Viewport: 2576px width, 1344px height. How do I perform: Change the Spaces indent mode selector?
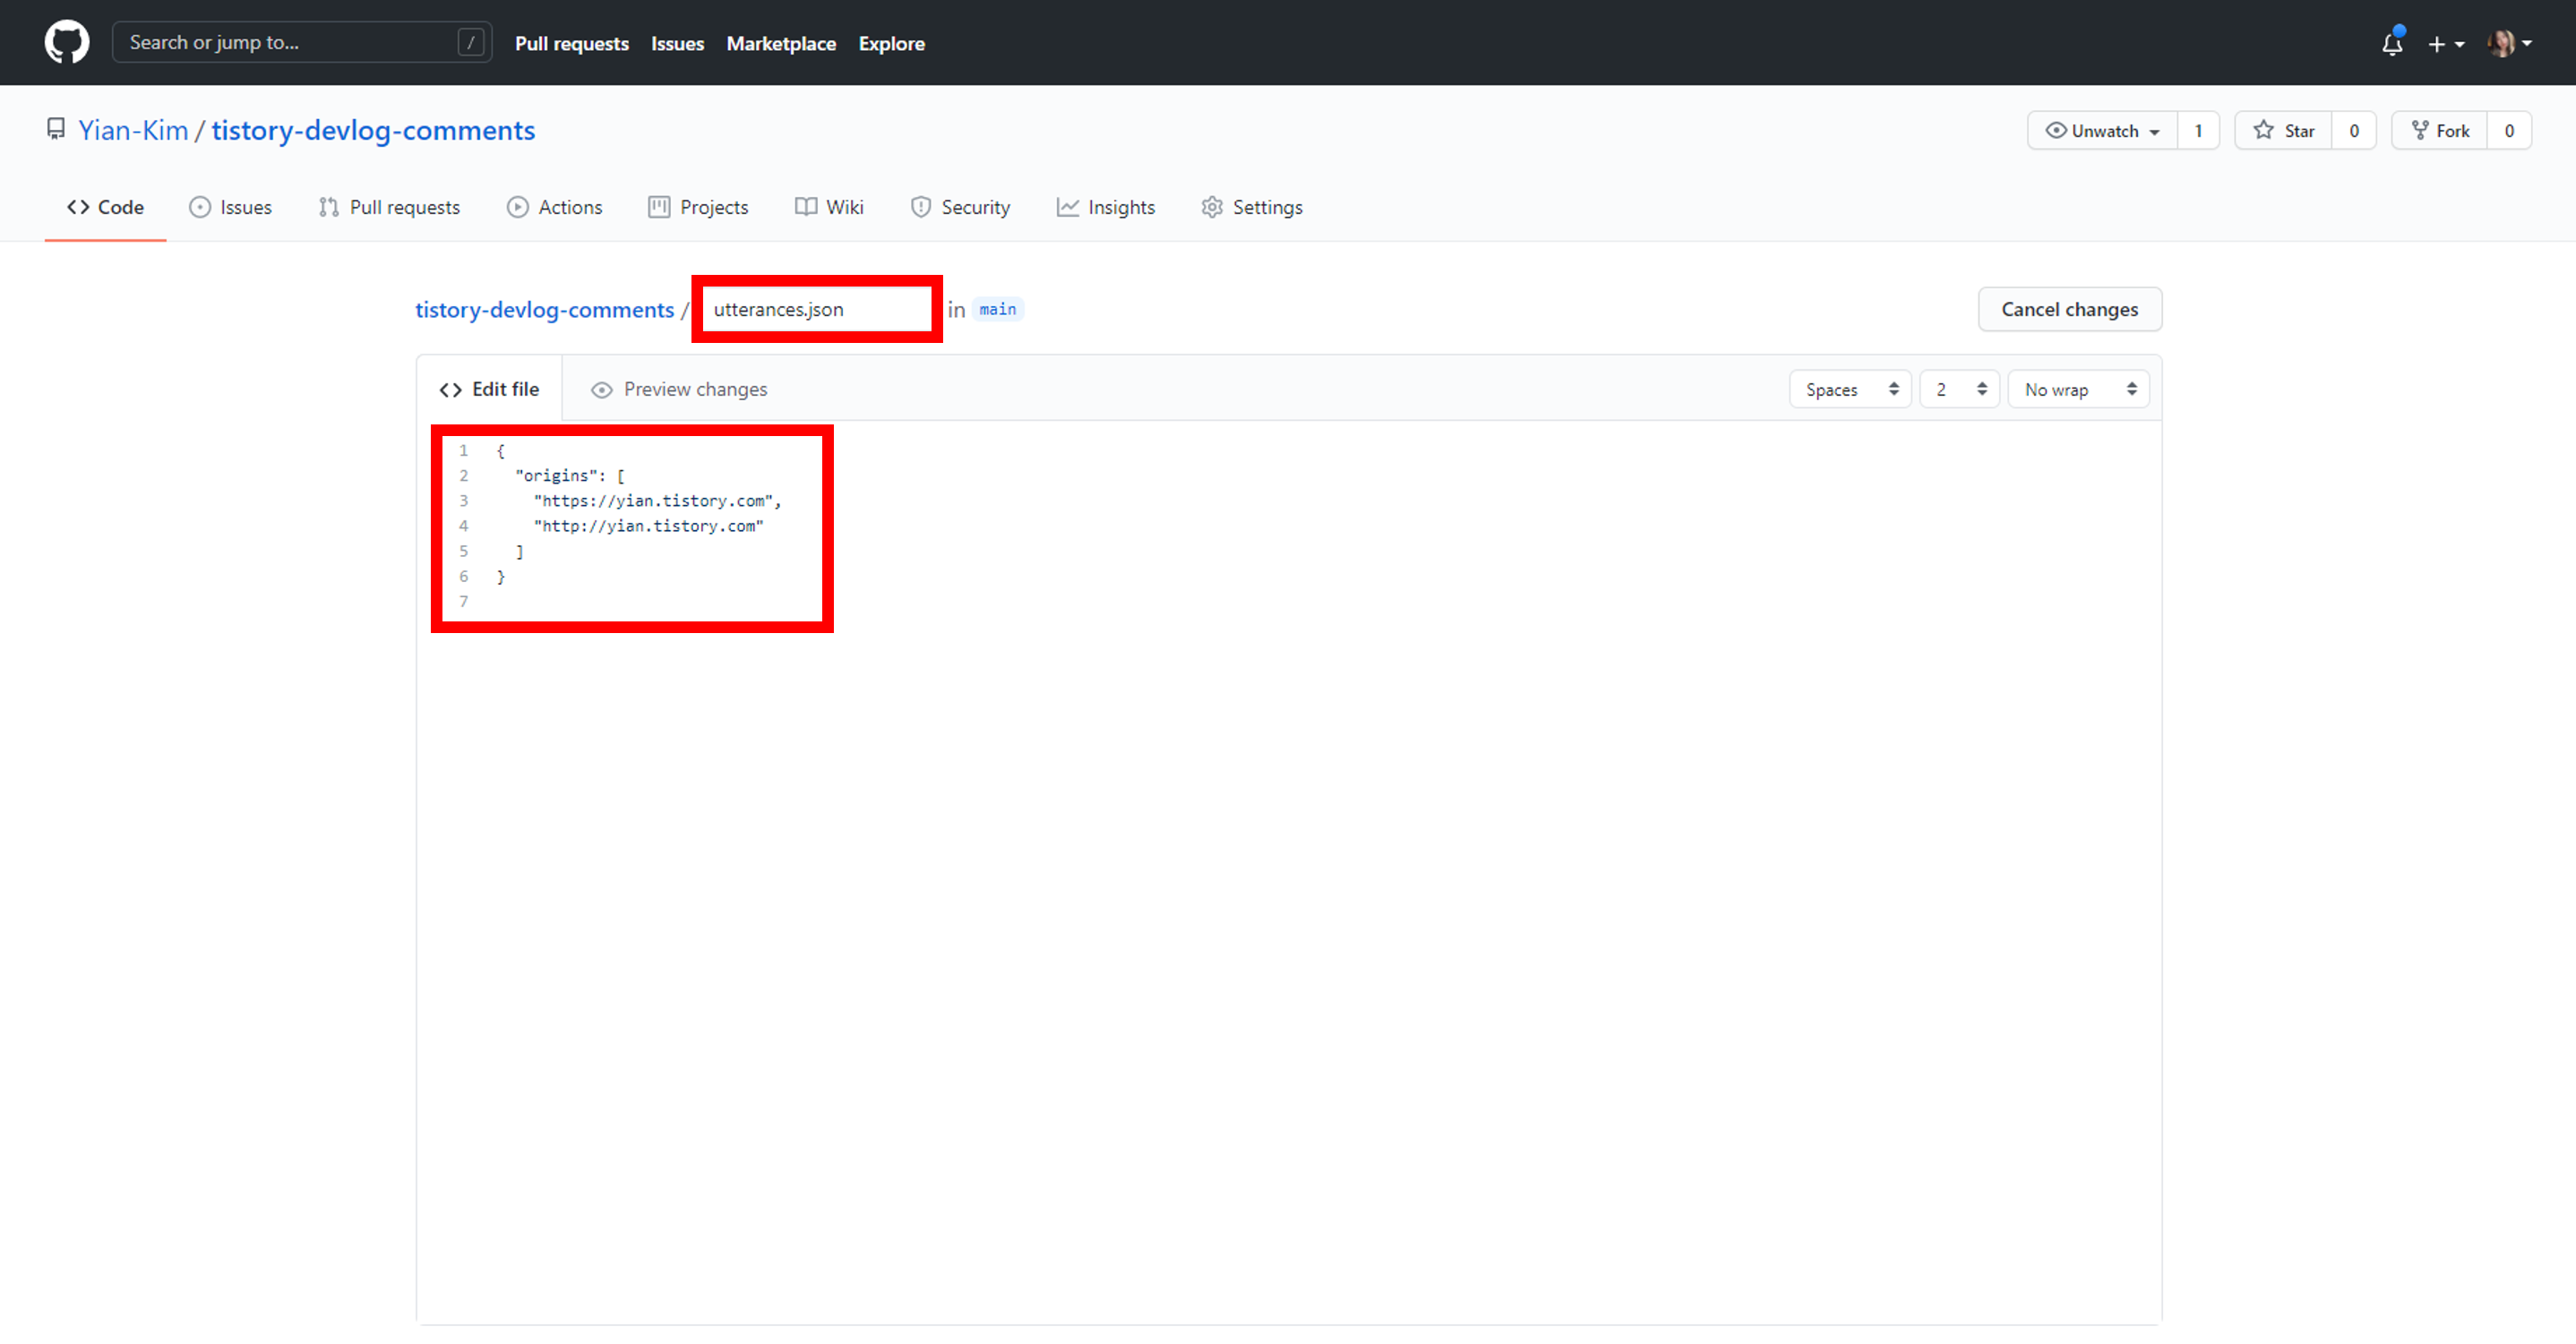point(1850,390)
